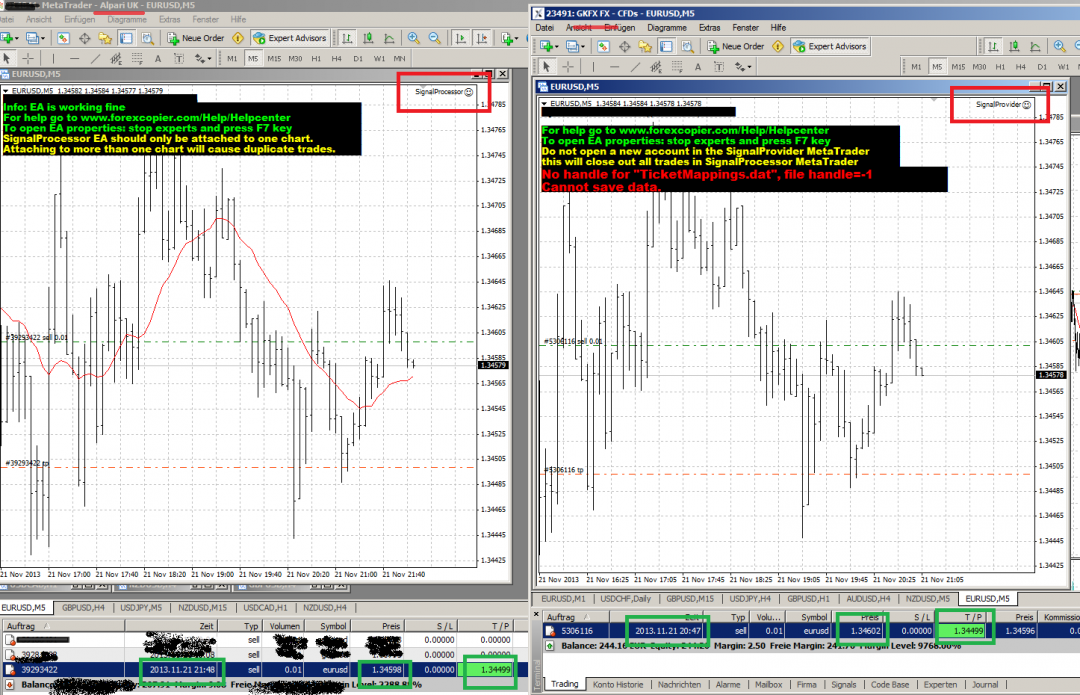This screenshot has width=1080, height=695.
Task: Switch to the Konto Historie terminal tab
Action: point(617,684)
